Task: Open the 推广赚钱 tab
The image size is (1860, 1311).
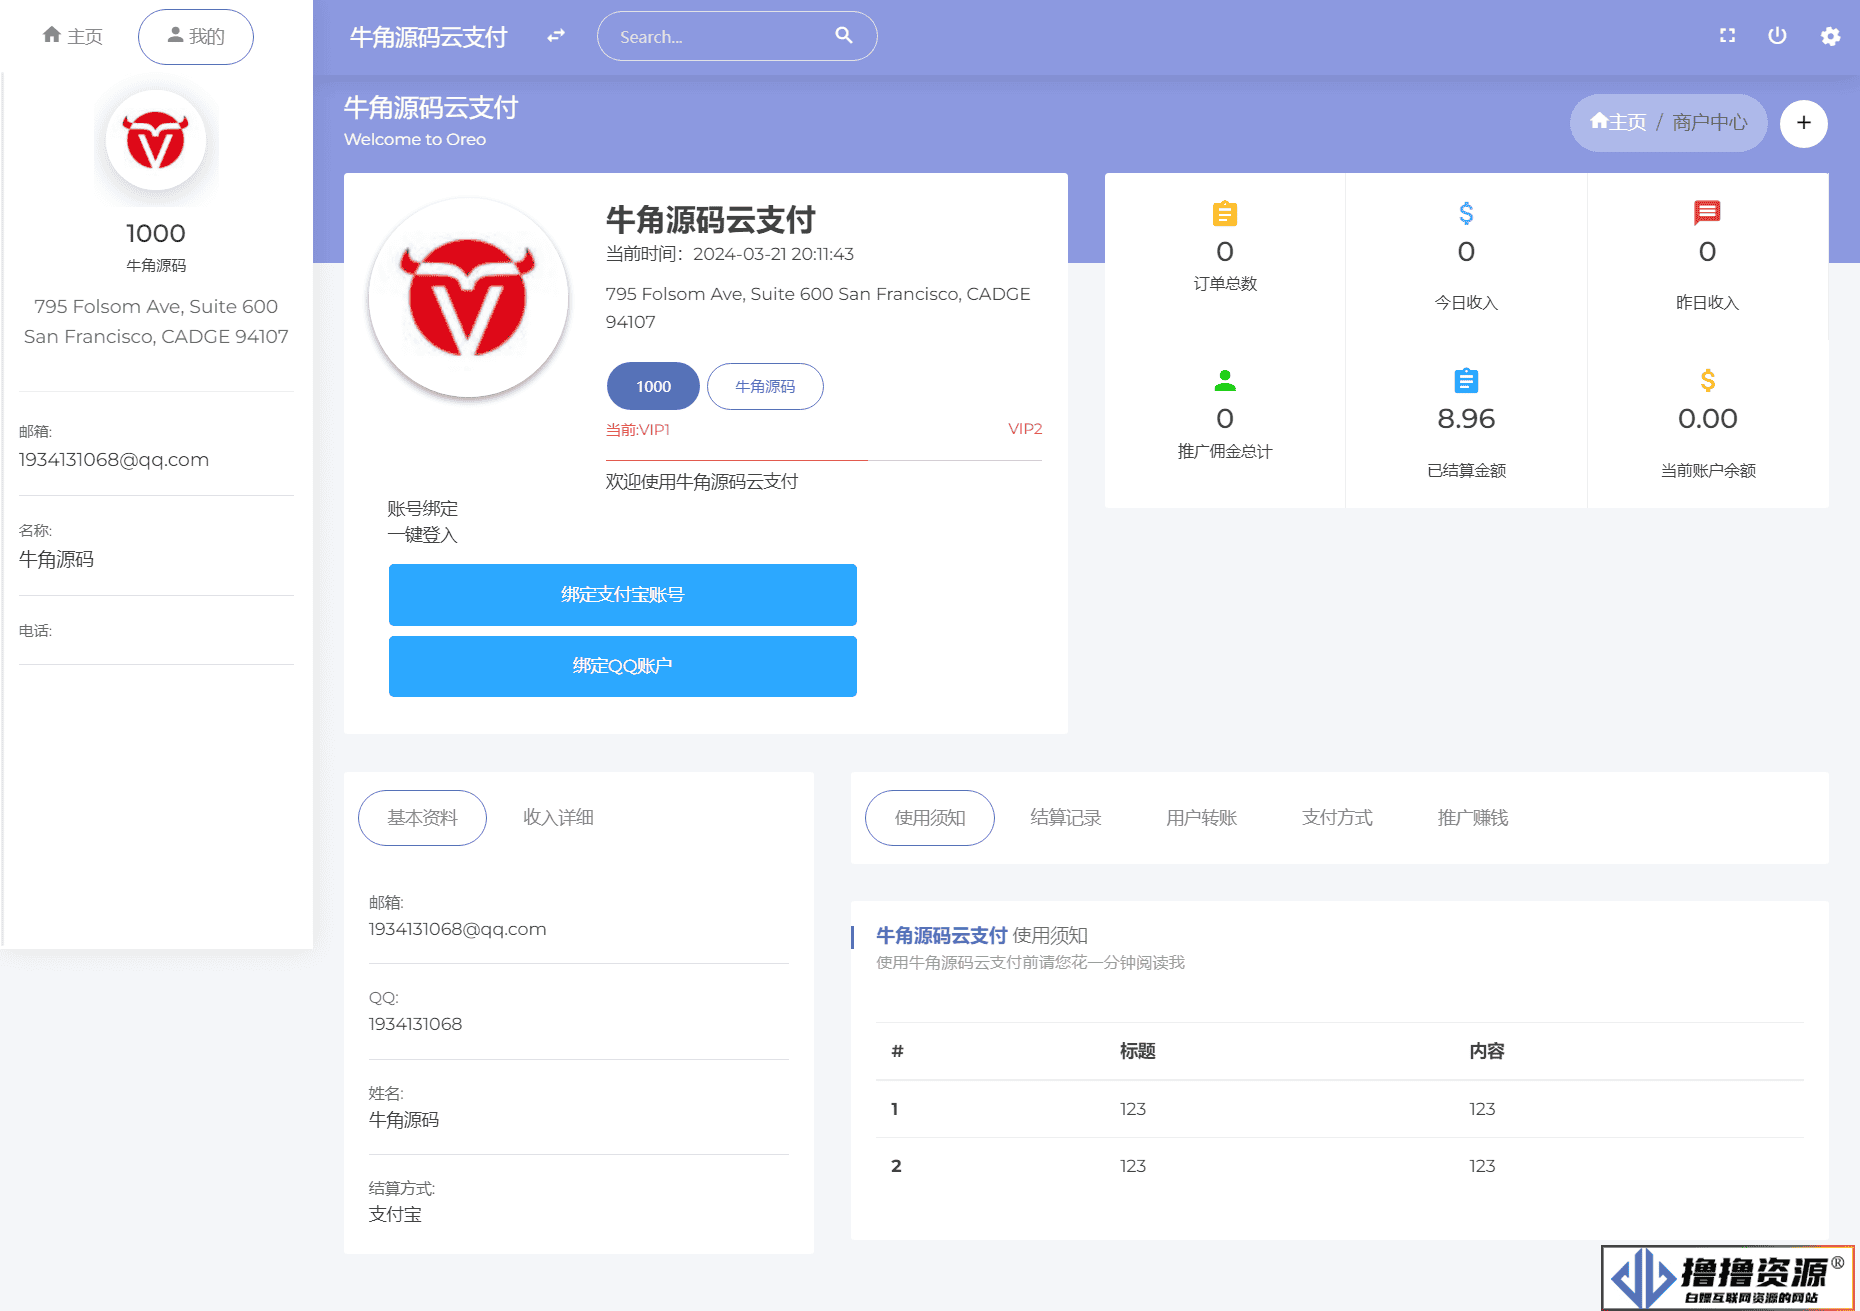Action: [x=1473, y=818]
